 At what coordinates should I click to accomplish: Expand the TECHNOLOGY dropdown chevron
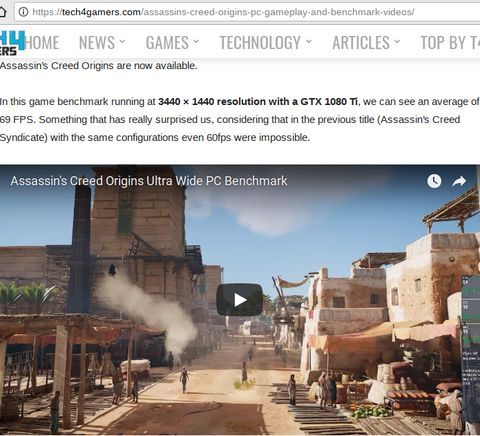[x=309, y=42]
